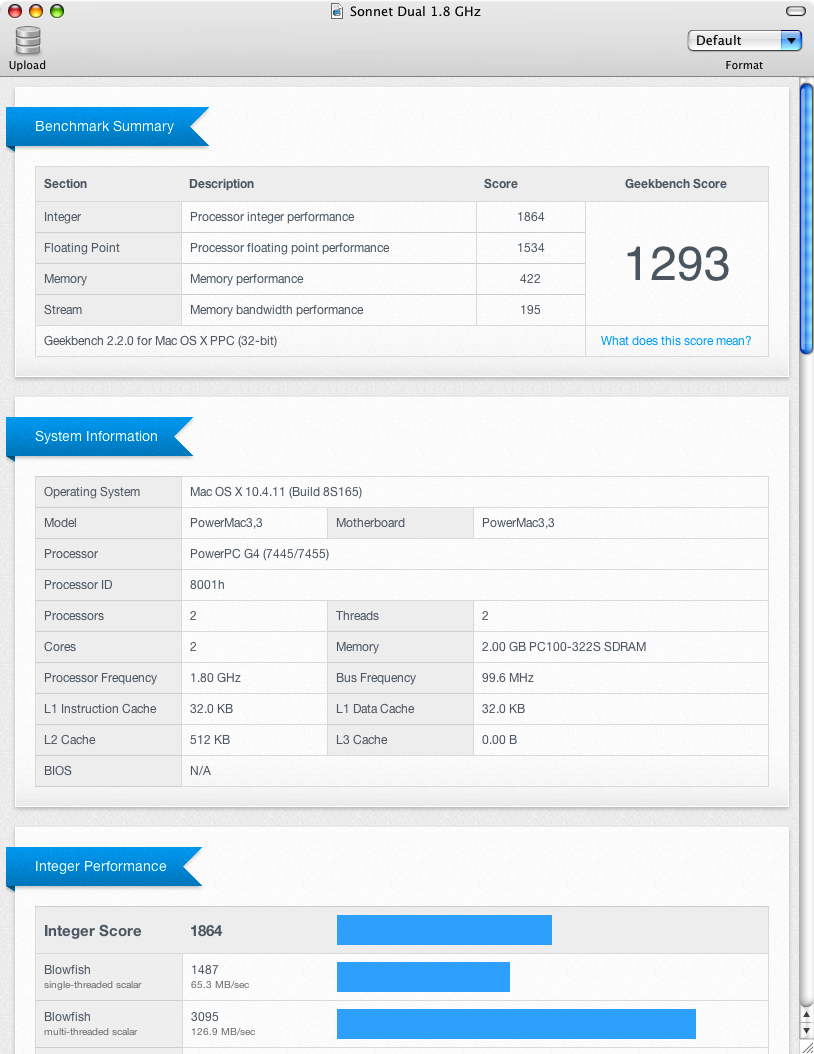
Task: Click the Geekbench Score column header
Action: 676,184
